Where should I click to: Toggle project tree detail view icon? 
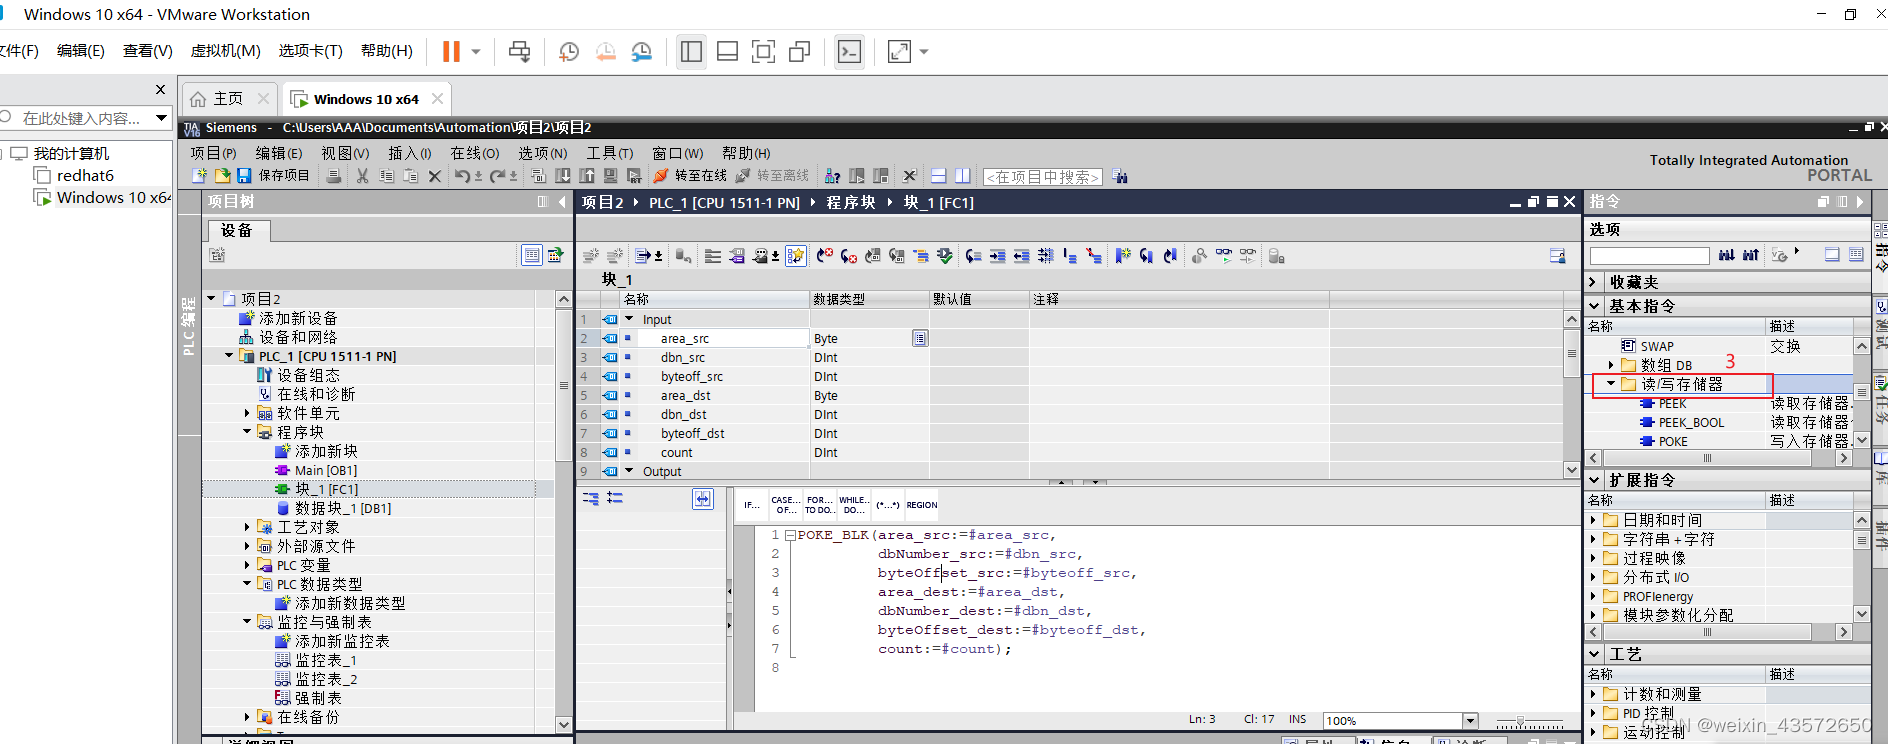pos(532,255)
